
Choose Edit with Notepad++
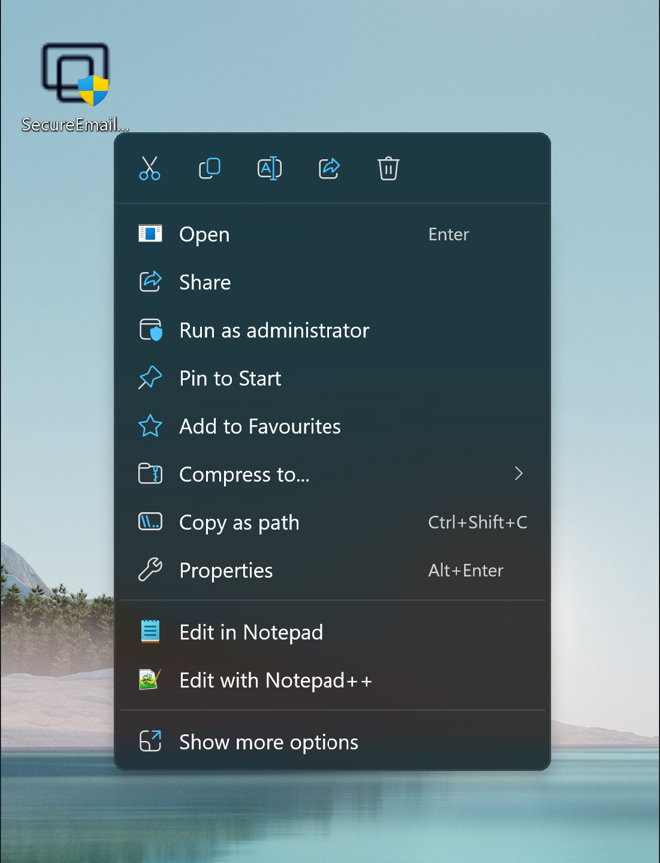click(x=332, y=680)
